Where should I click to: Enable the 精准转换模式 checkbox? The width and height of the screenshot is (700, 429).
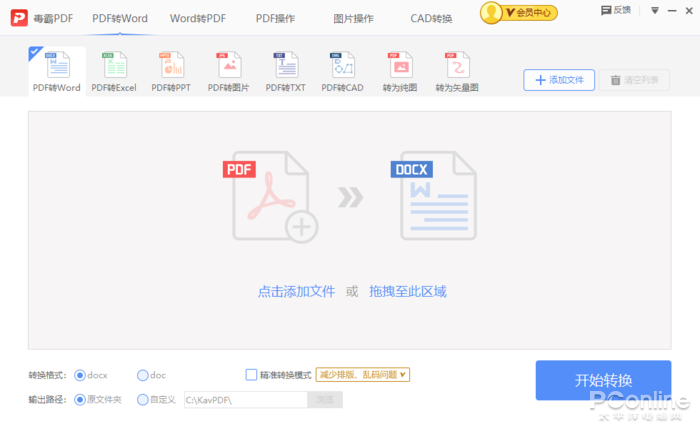pos(251,375)
